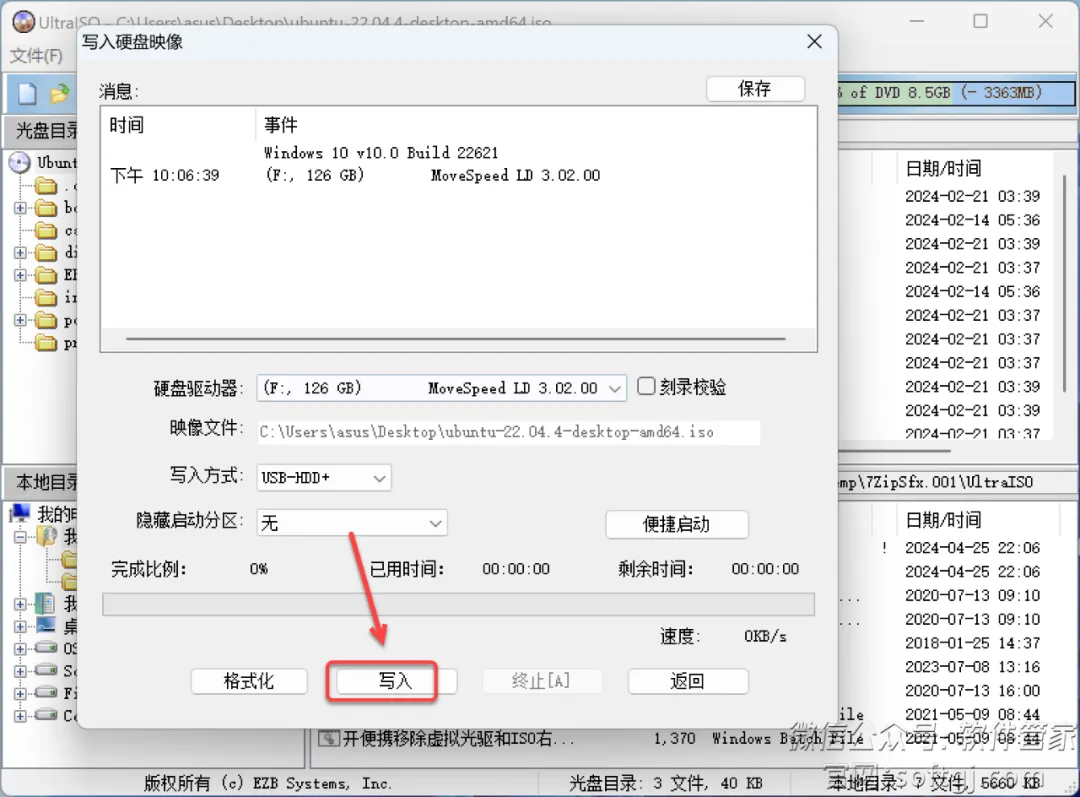Click the 时间 column header in the message list
This screenshot has height=797, width=1080.
(x=178, y=125)
